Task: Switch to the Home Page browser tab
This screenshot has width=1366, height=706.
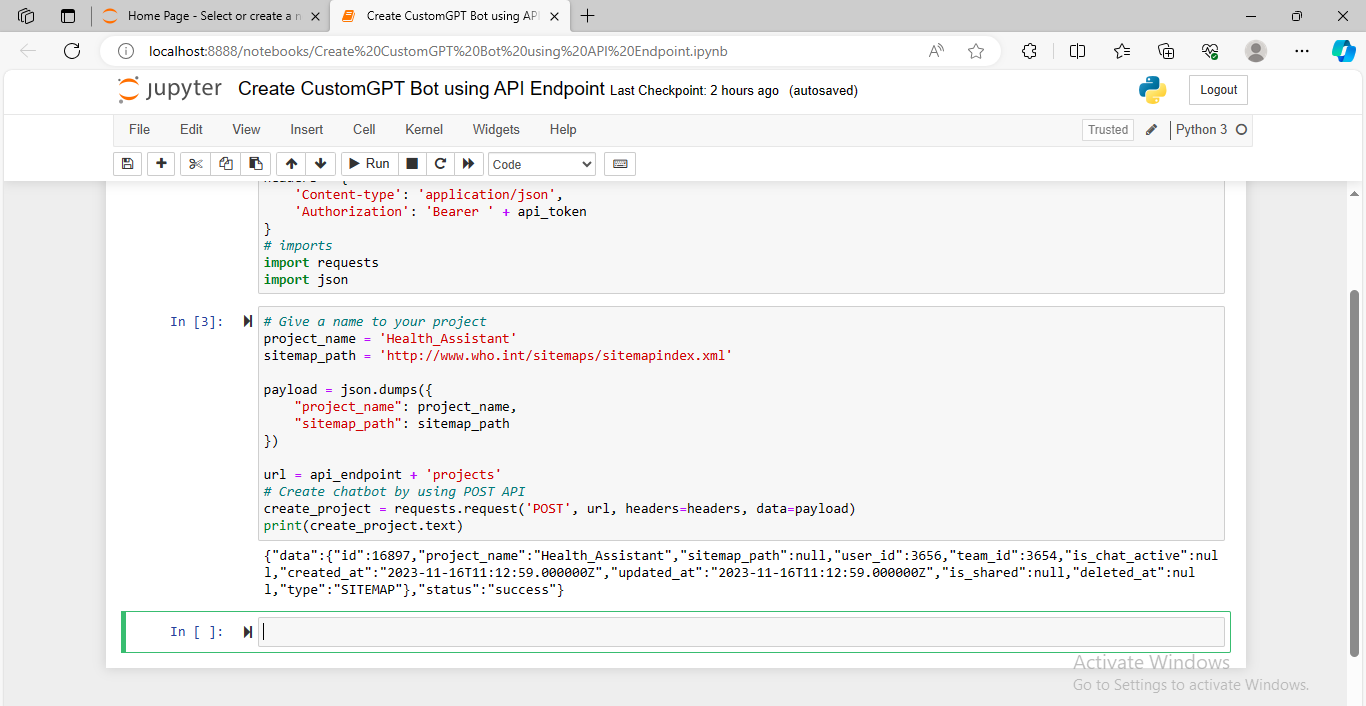Action: pyautogui.click(x=205, y=16)
